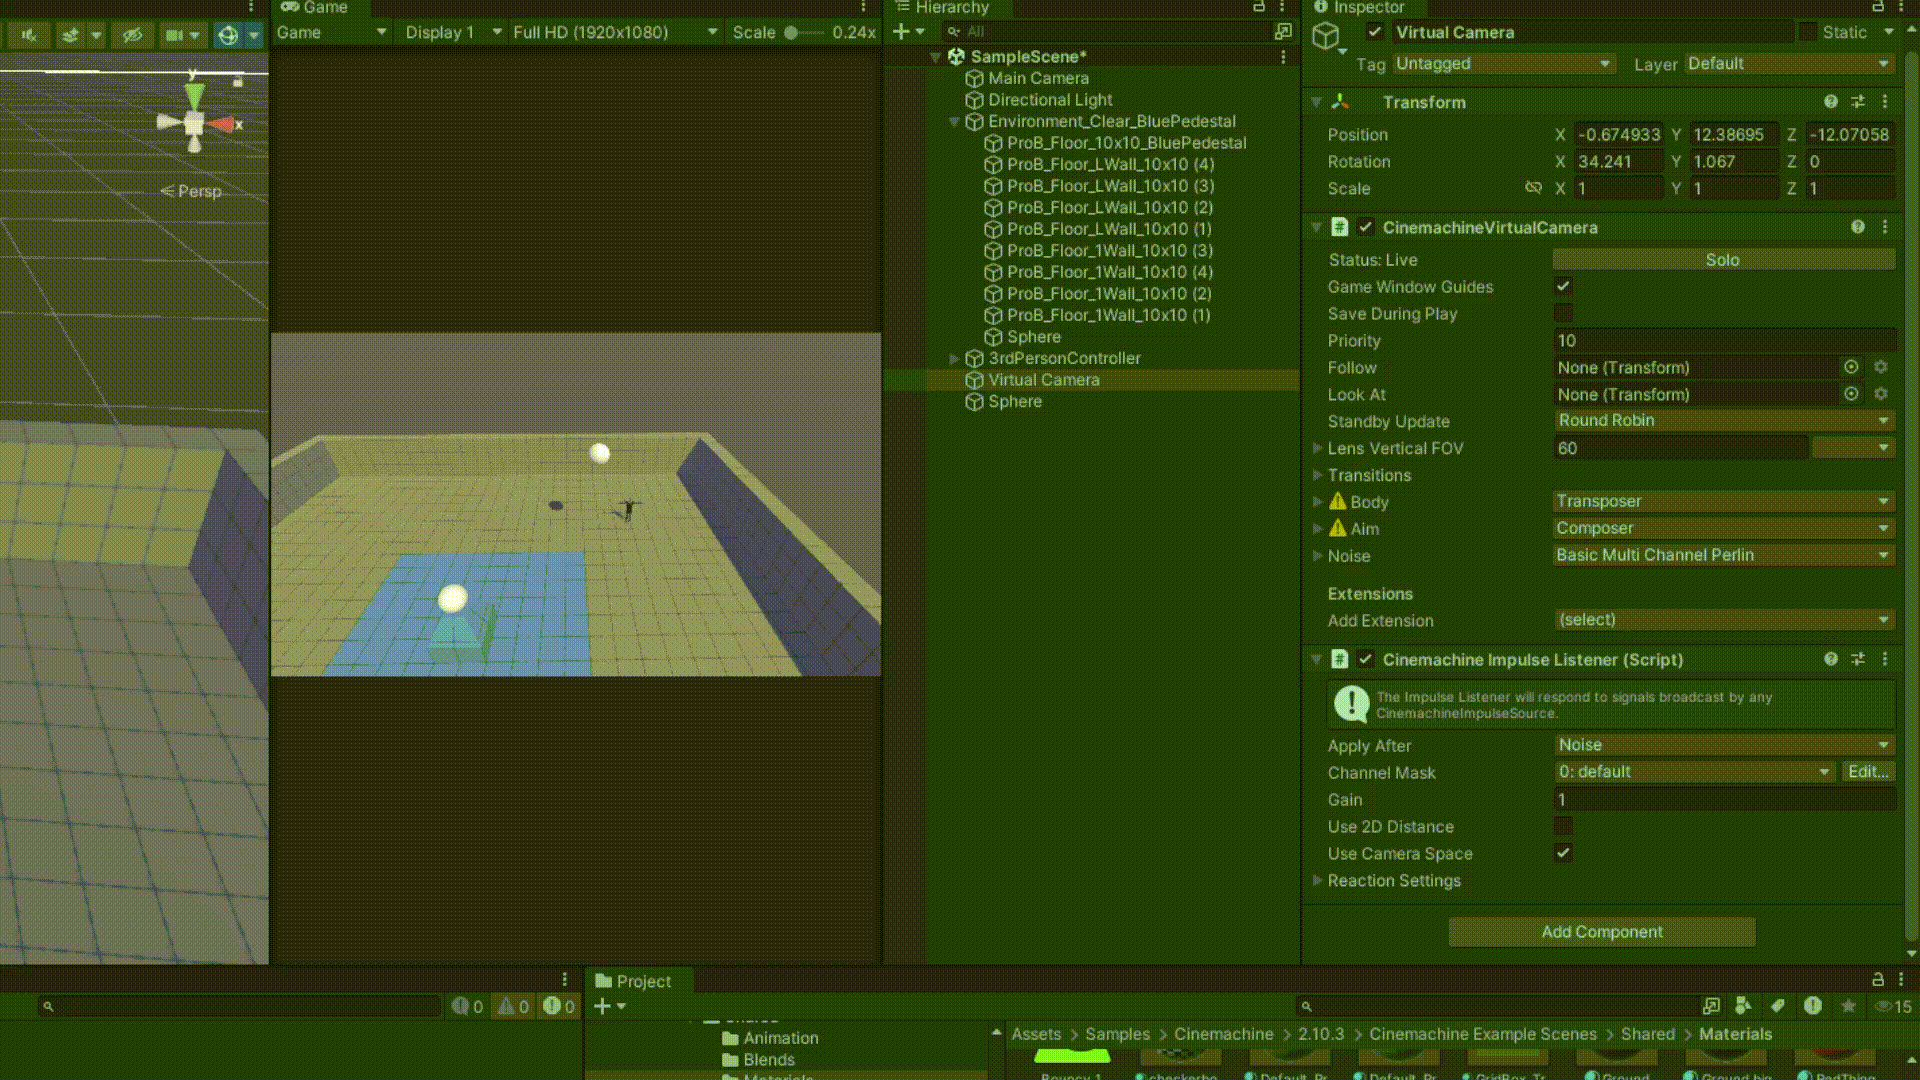Toggle scene audio mute icon
This screenshot has width=1920, height=1080.
tap(29, 35)
